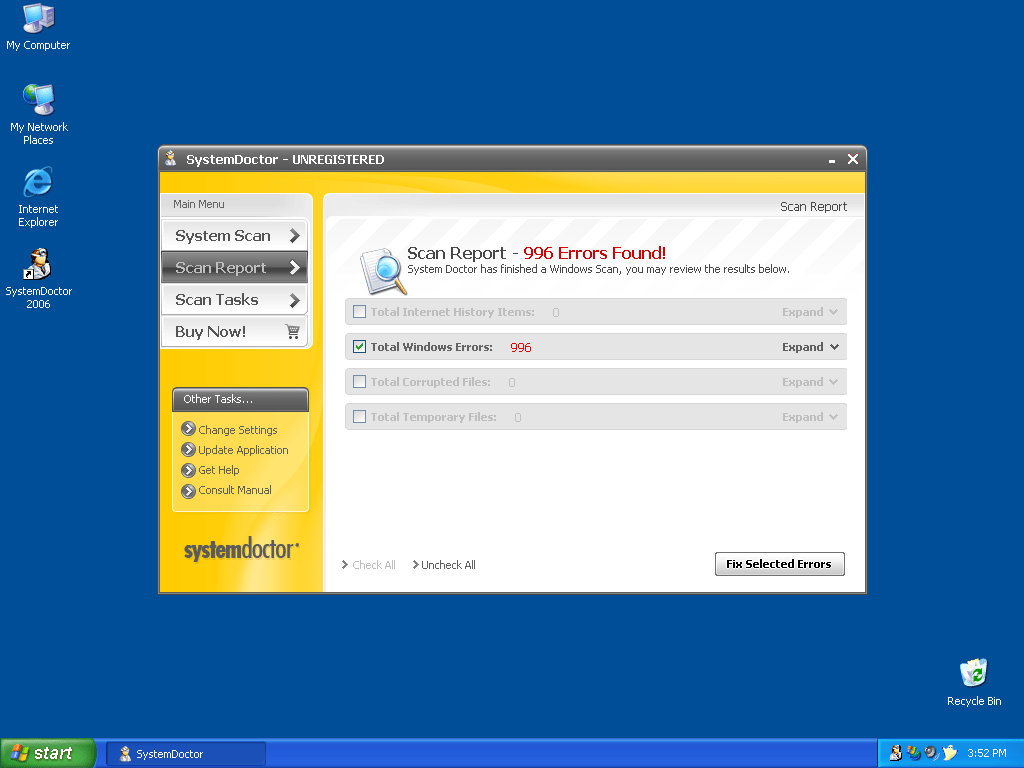This screenshot has width=1024, height=768.
Task: Click the Windows Start button
Action: (47, 753)
